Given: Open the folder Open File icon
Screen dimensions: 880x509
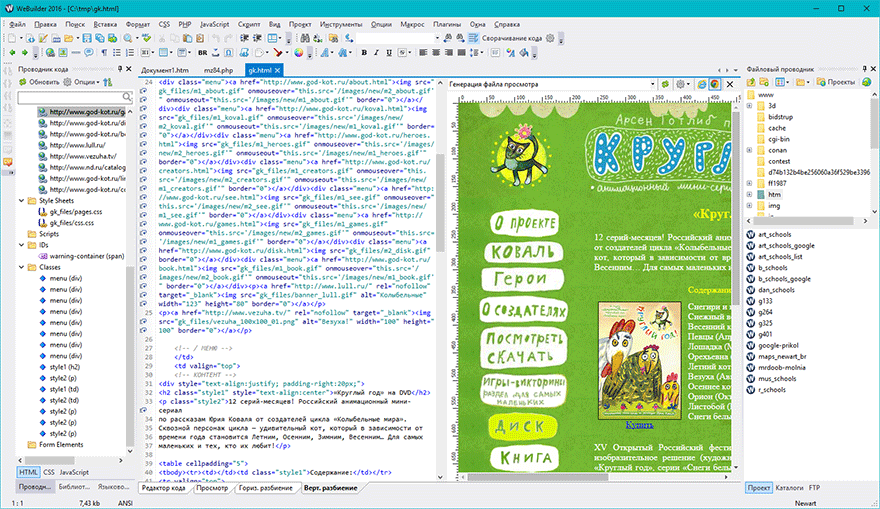Looking at the screenshot, I should [68, 38].
